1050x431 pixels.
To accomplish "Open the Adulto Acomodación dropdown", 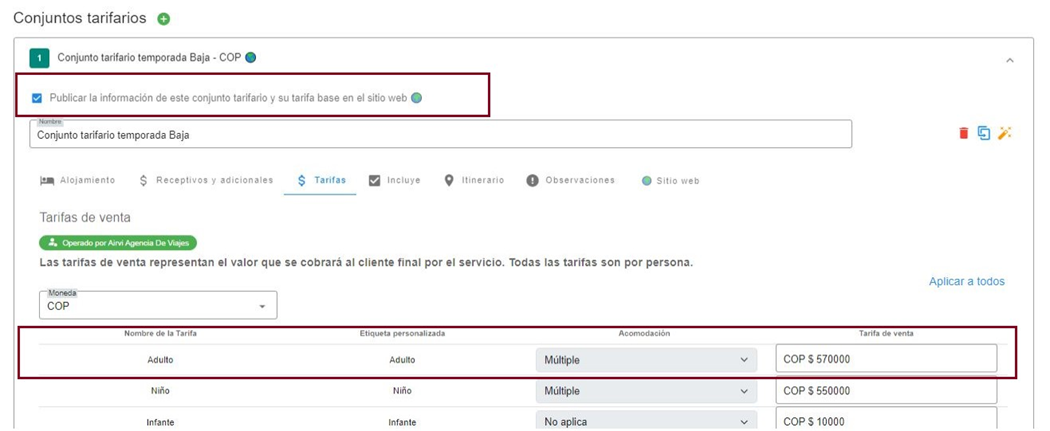I will click(646, 359).
